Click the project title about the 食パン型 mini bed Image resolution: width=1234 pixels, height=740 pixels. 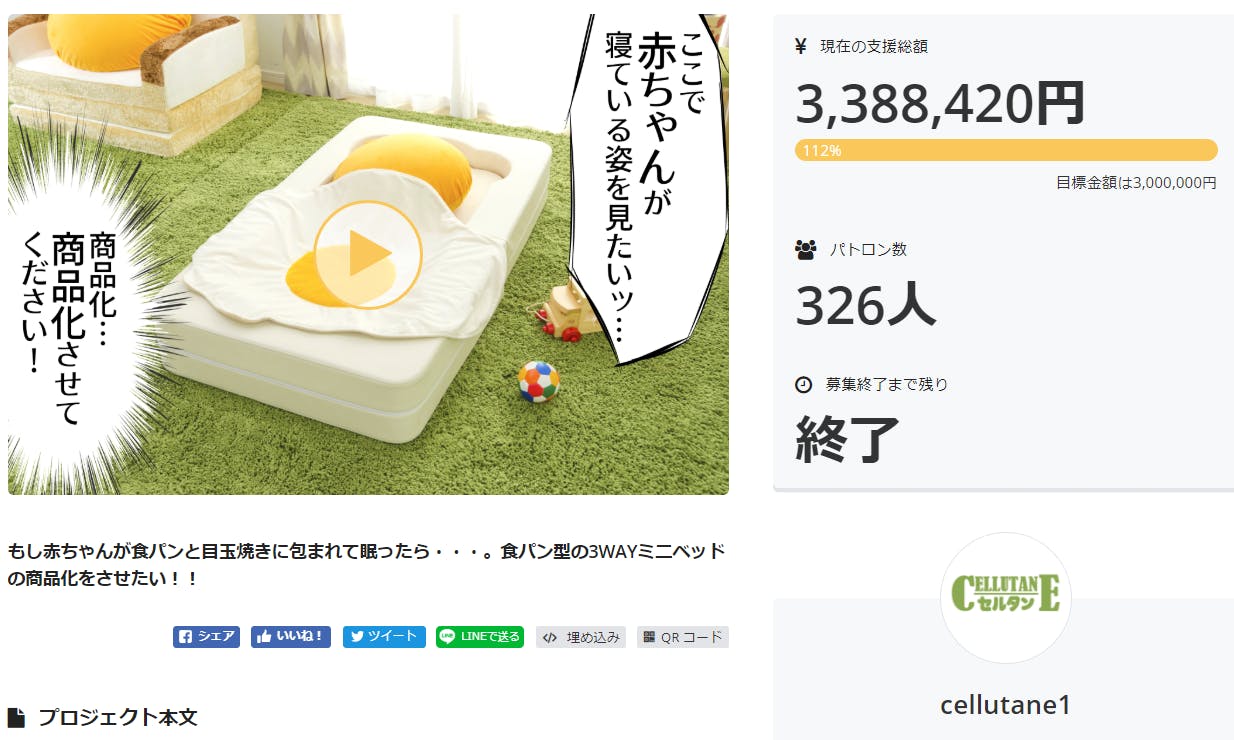(366, 565)
